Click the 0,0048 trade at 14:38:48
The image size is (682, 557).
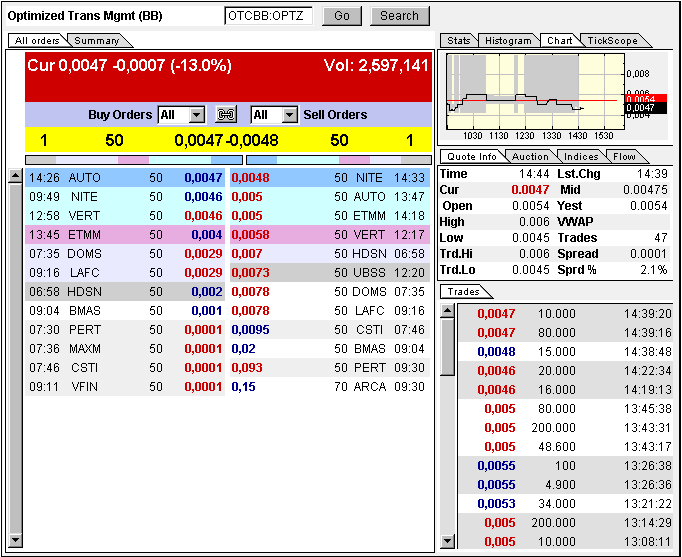click(x=565, y=351)
